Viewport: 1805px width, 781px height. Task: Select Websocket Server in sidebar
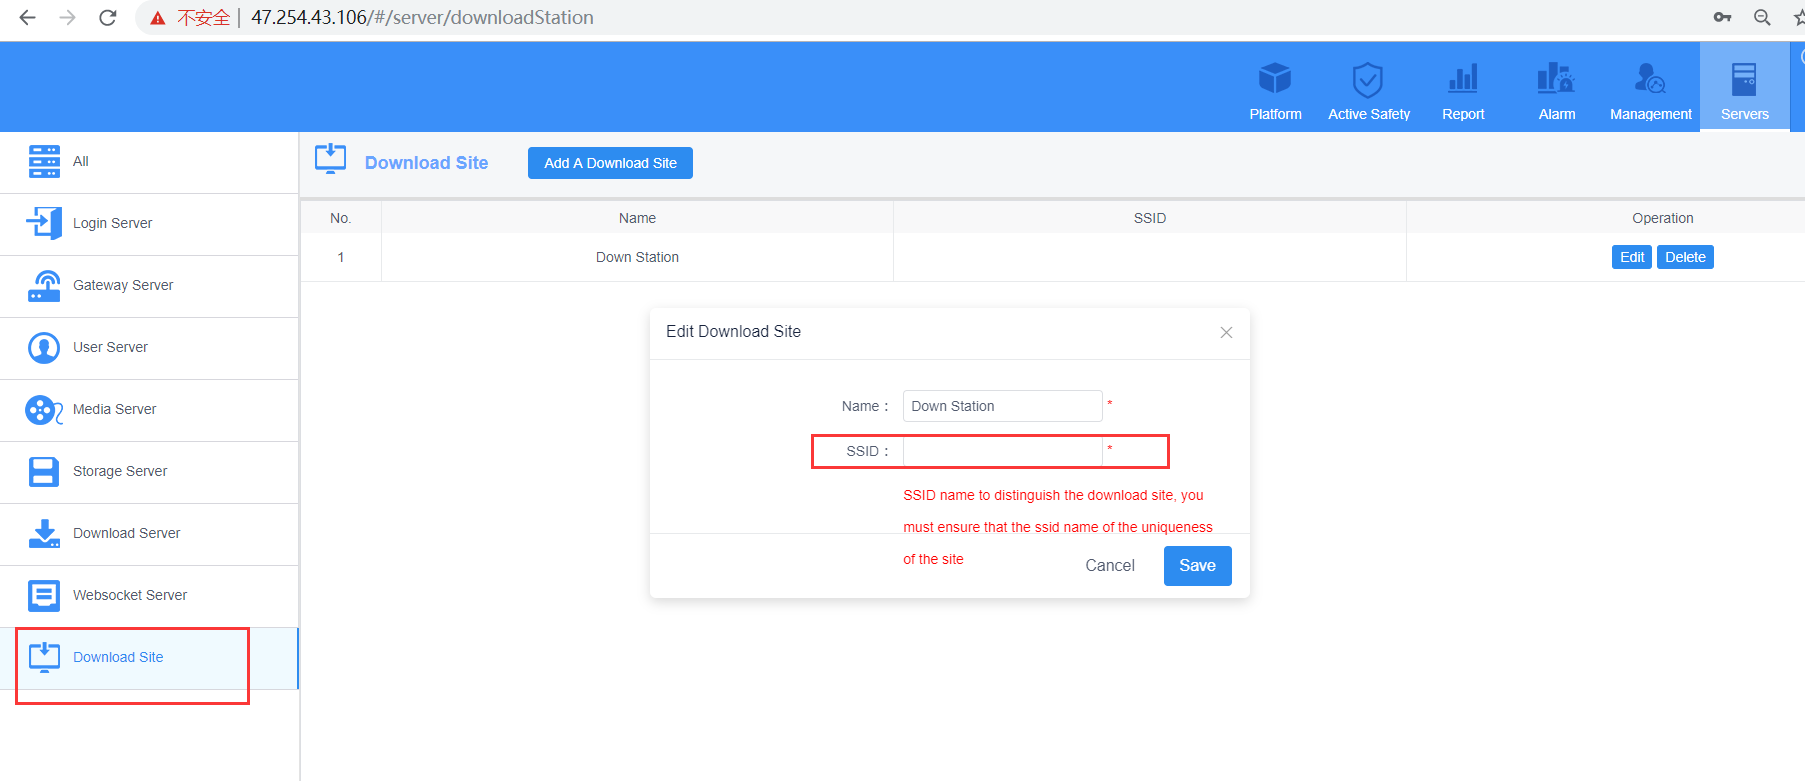tap(150, 596)
